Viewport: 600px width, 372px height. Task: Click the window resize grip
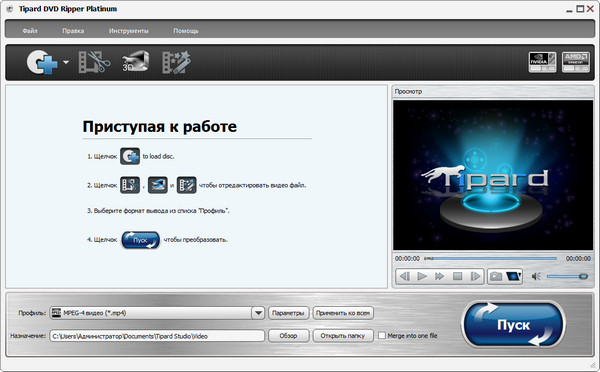(592, 364)
